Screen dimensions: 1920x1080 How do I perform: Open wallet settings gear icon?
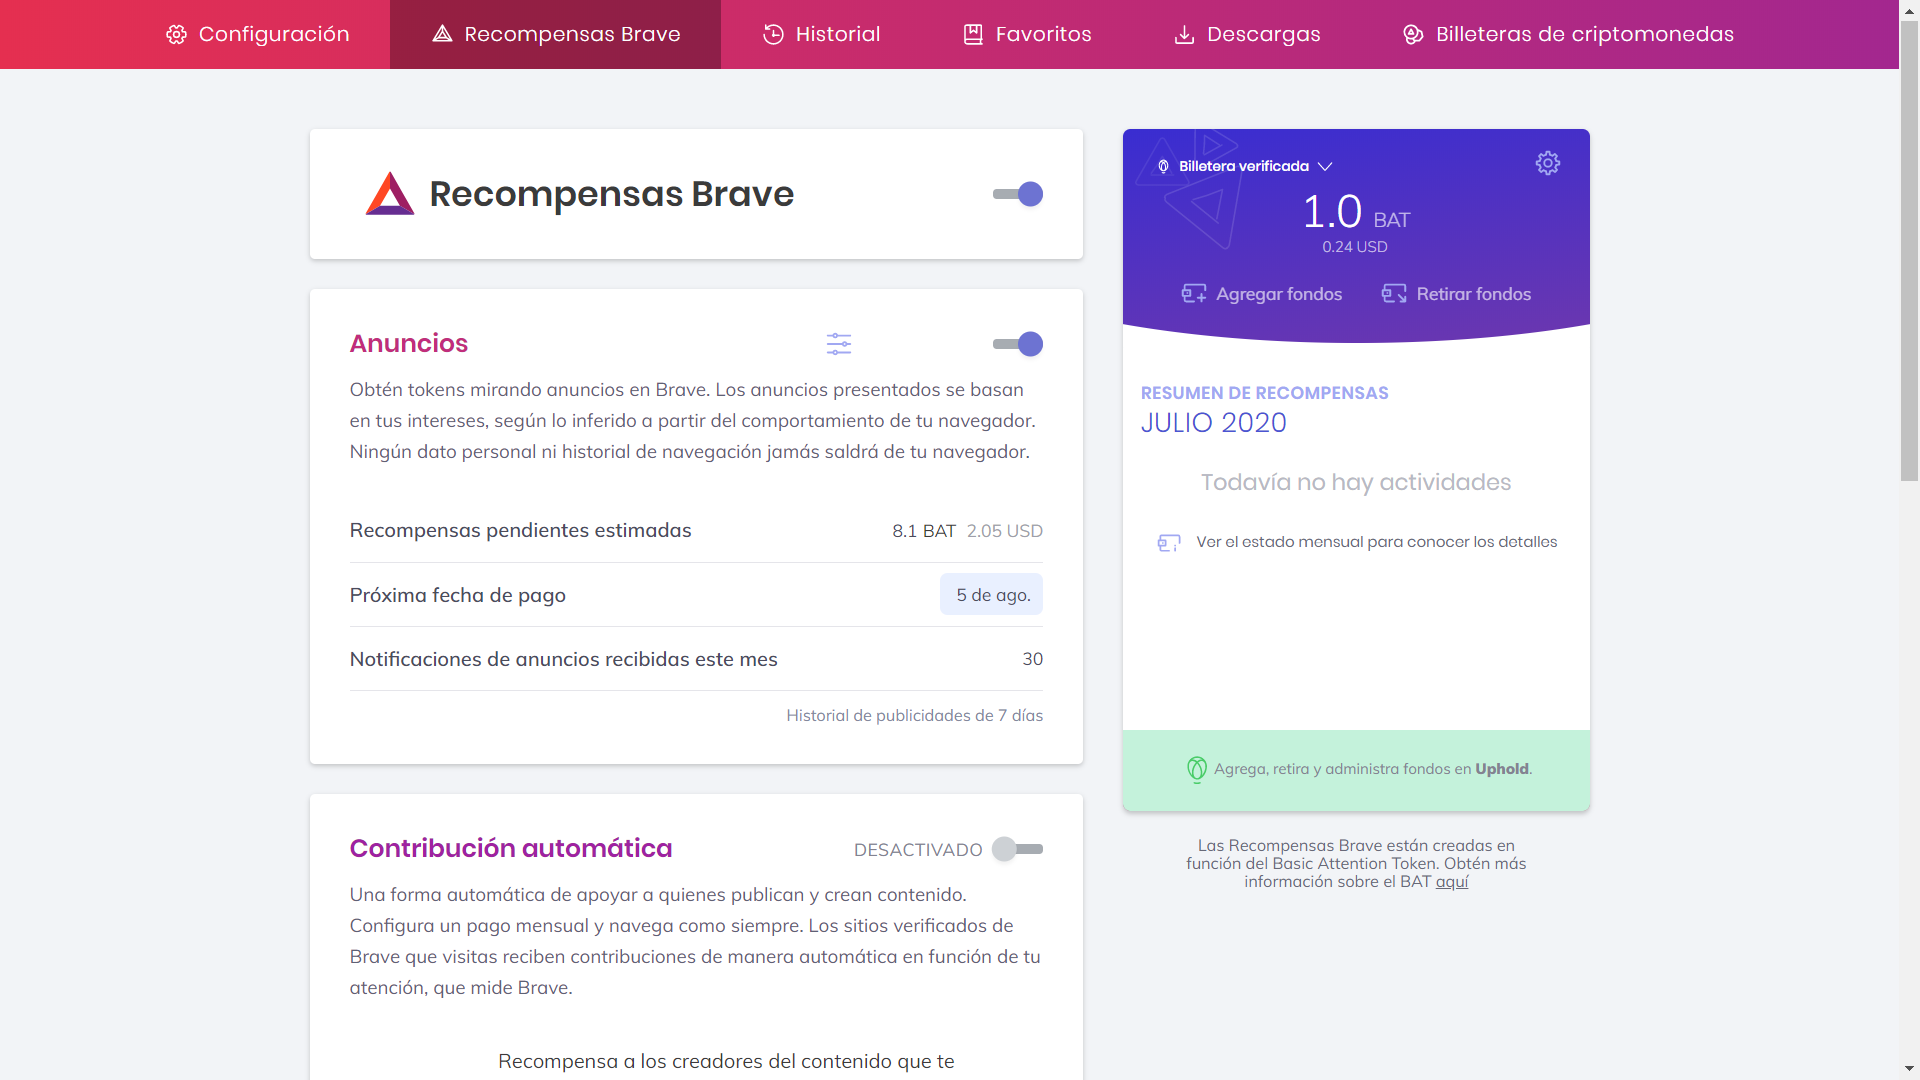click(1547, 163)
